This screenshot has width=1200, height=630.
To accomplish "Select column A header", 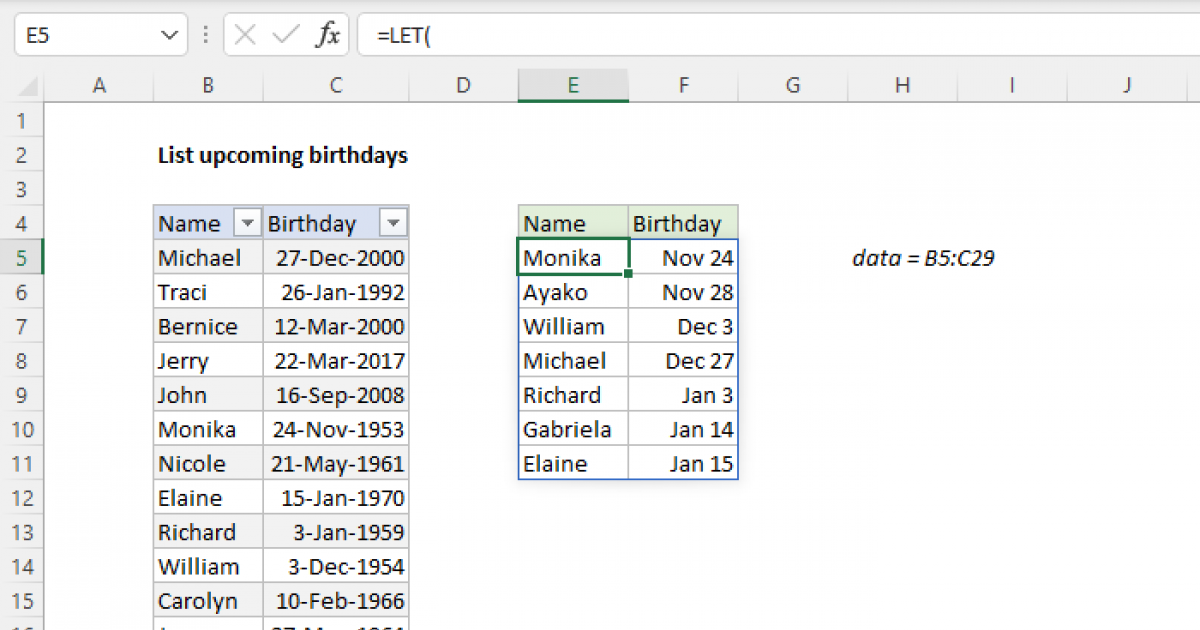I will coord(99,85).
